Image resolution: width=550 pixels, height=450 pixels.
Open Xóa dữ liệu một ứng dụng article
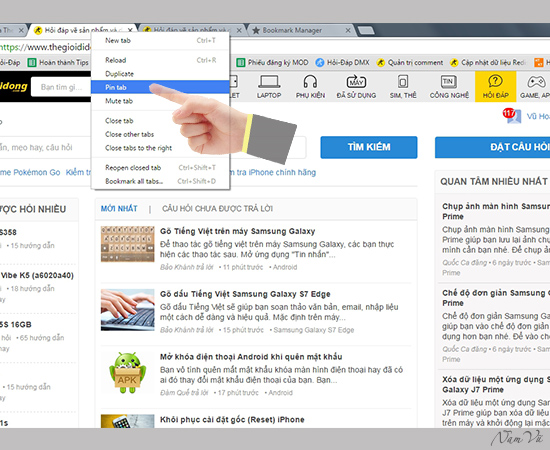click(496, 384)
